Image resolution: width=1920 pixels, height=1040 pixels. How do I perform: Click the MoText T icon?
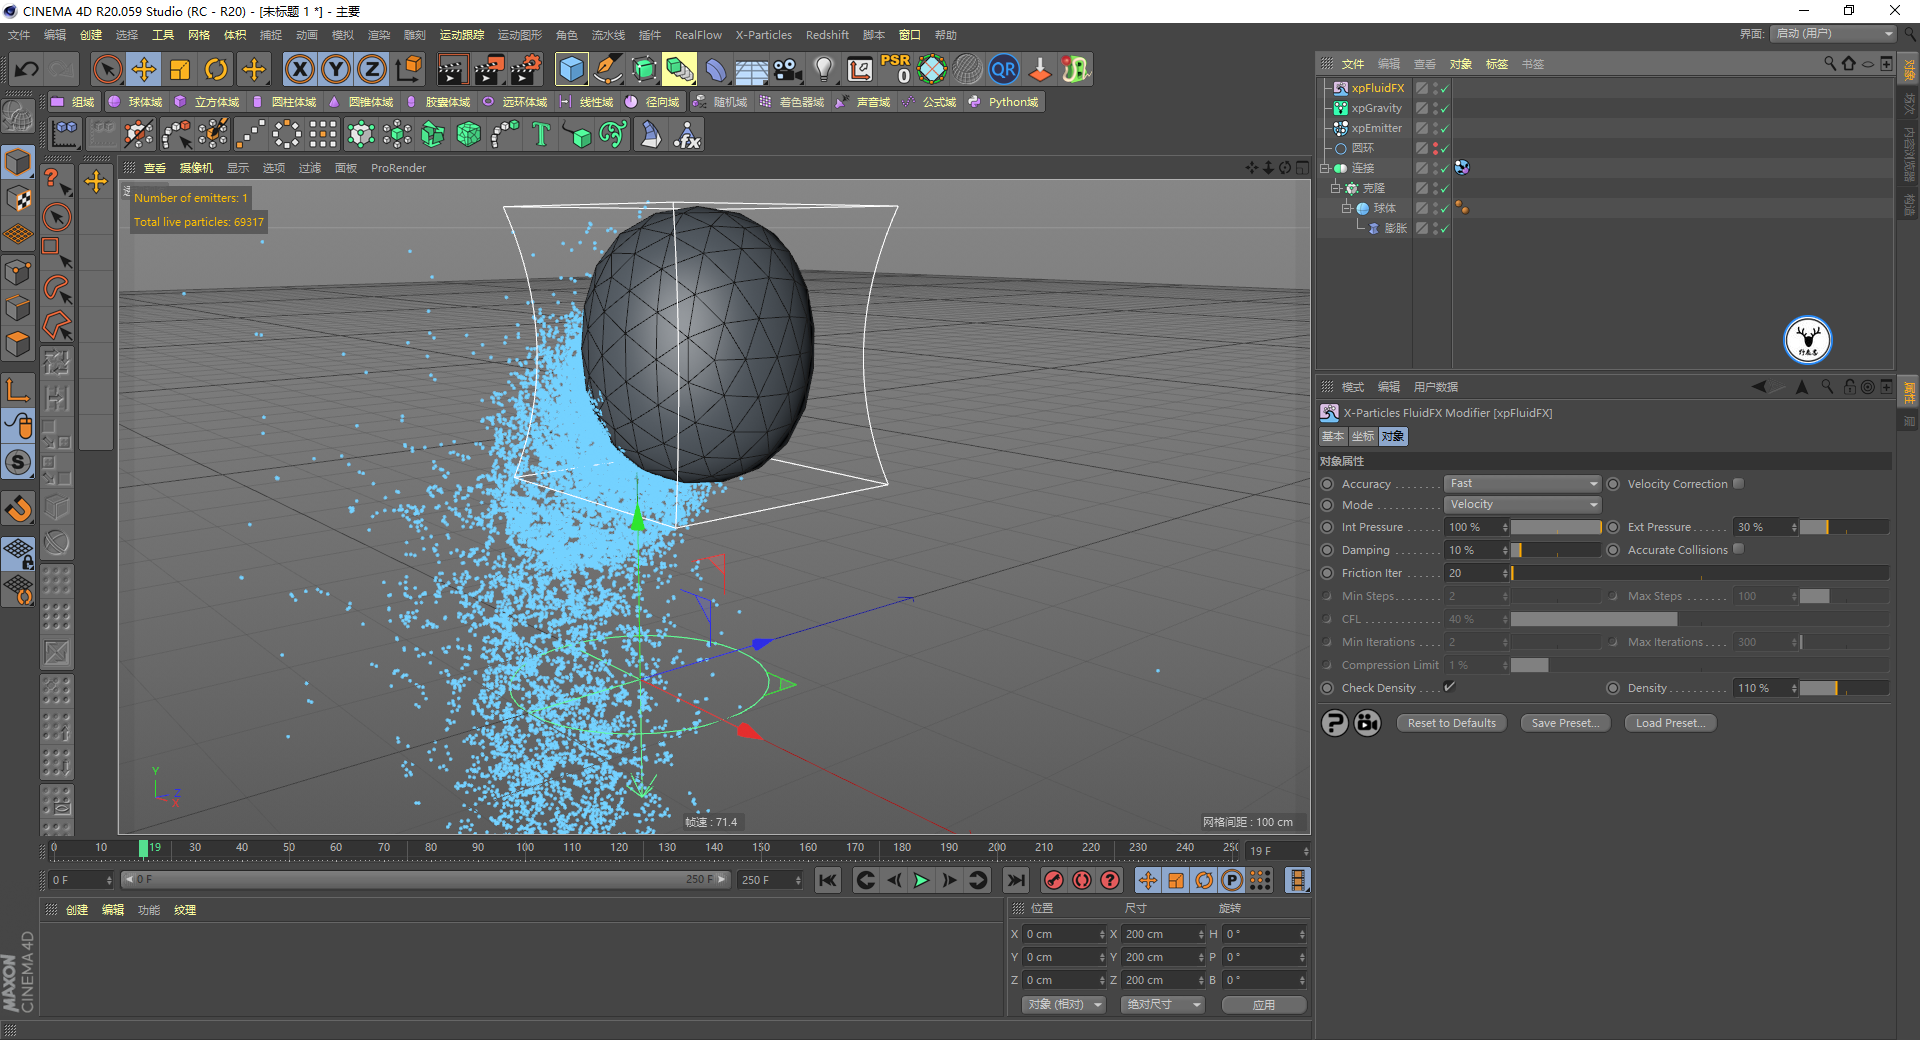(541, 134)
